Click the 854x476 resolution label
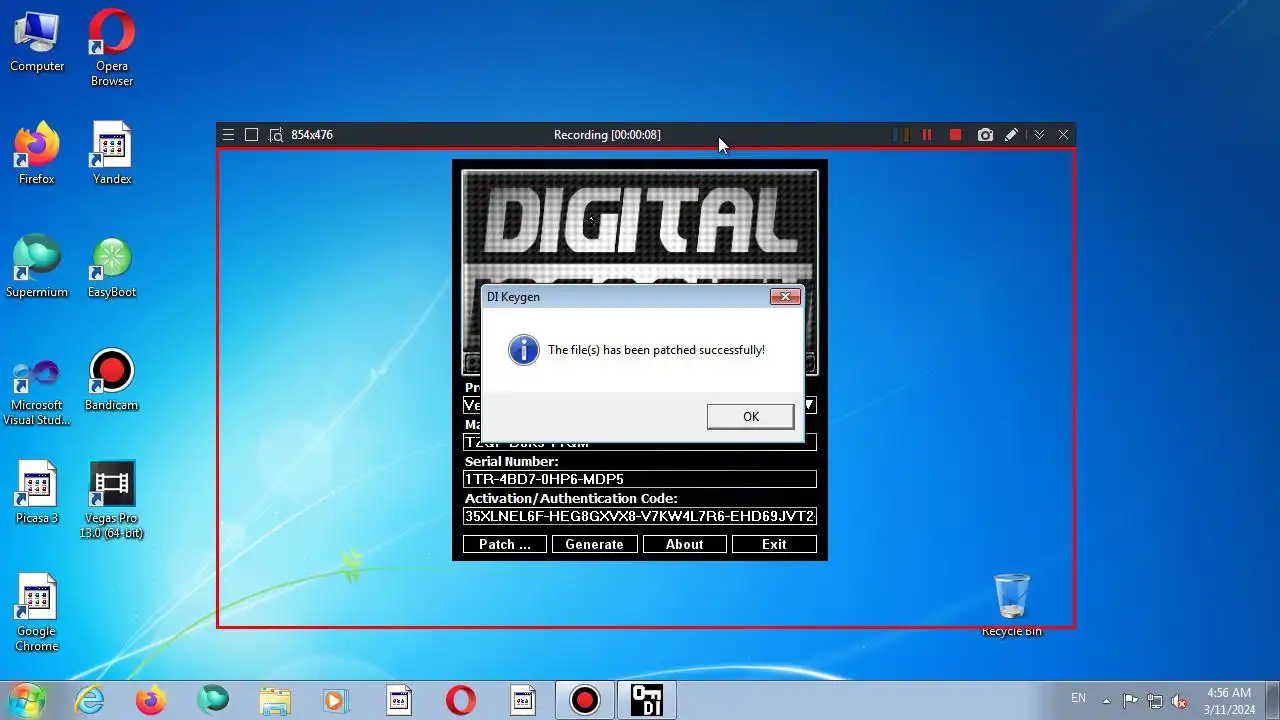This screenshot has width=1280, height=720. pyautogui.click(x=312, y=135)
